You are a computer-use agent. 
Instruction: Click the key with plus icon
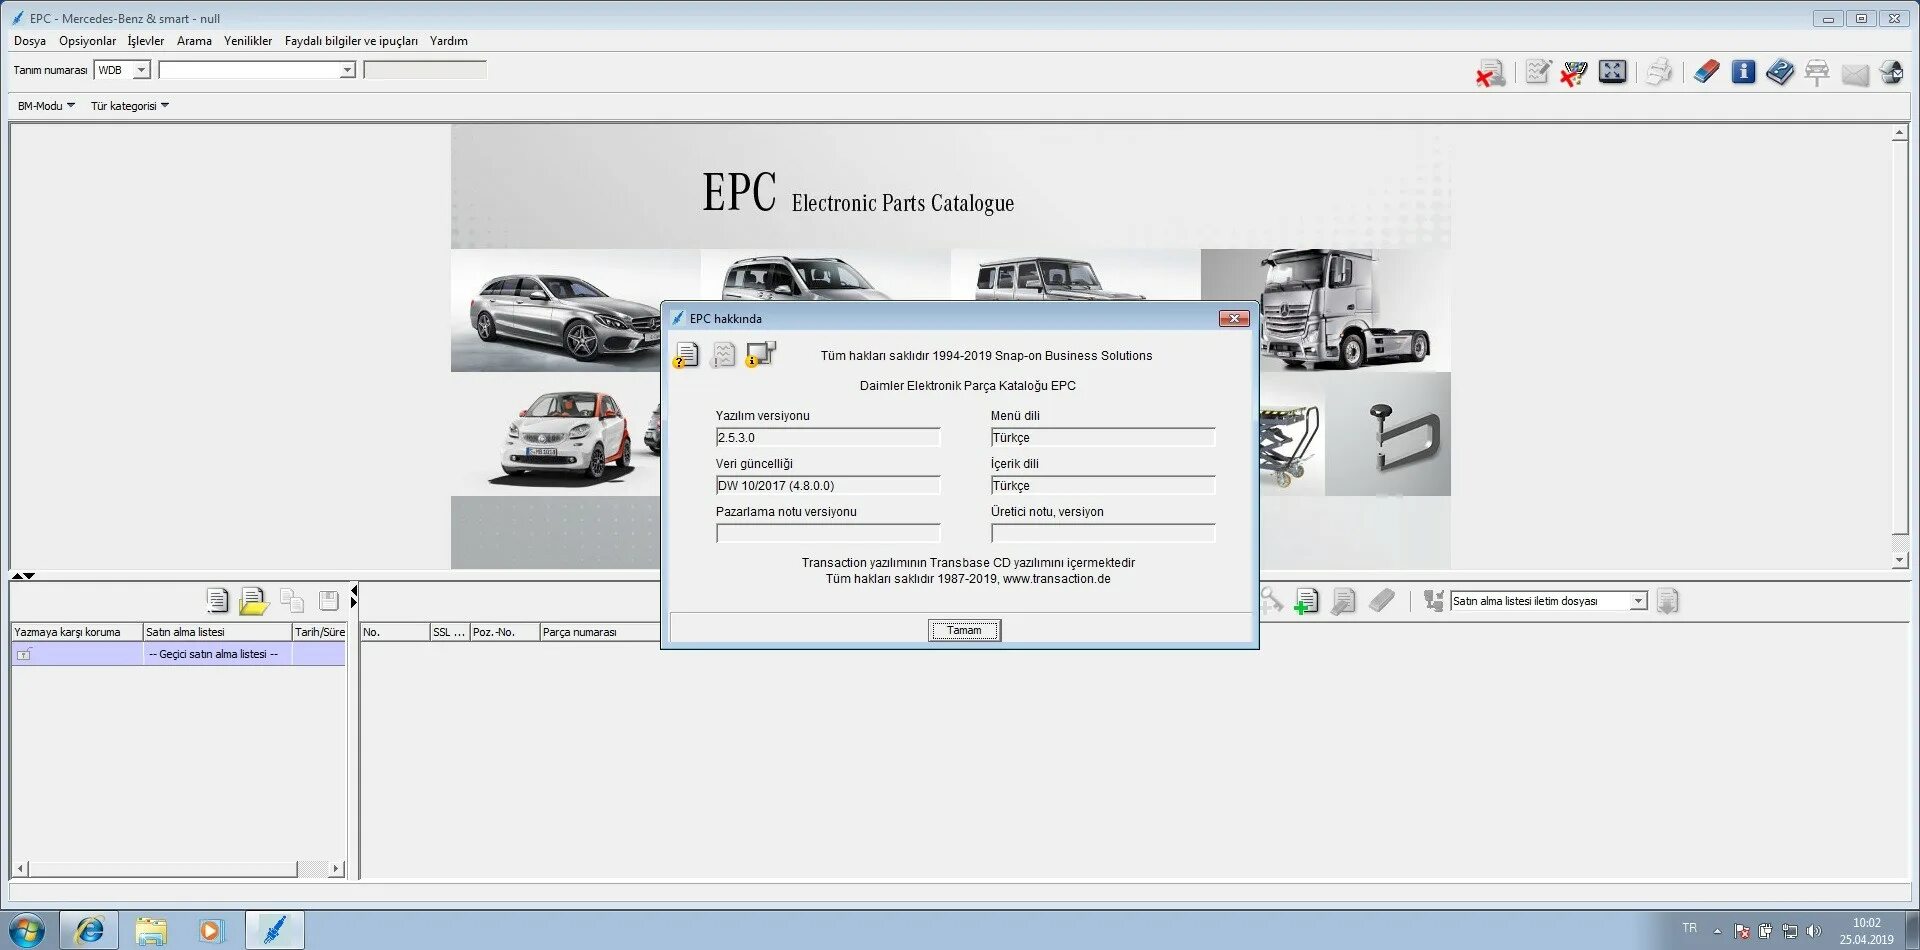(1270, 601)
